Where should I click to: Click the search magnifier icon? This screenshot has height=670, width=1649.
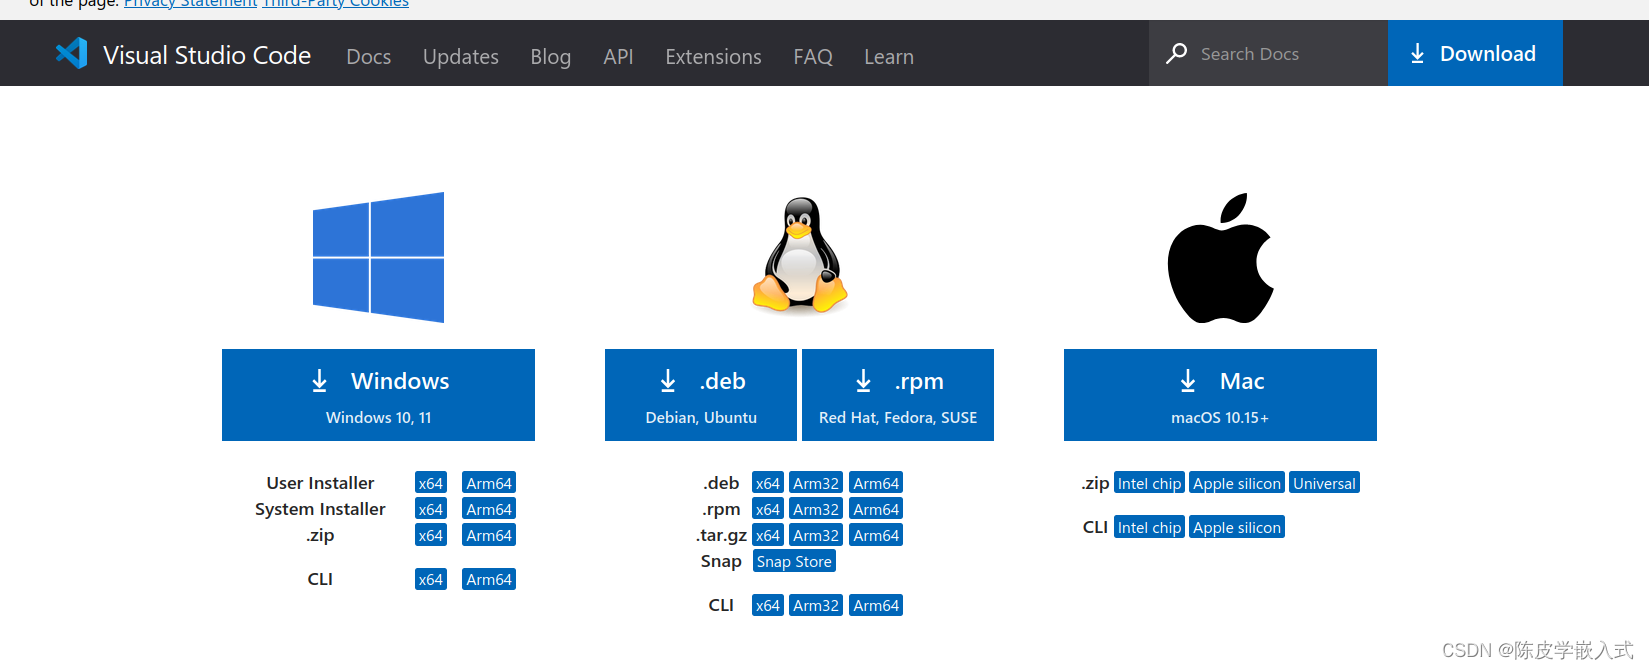tap(1177, 53)
